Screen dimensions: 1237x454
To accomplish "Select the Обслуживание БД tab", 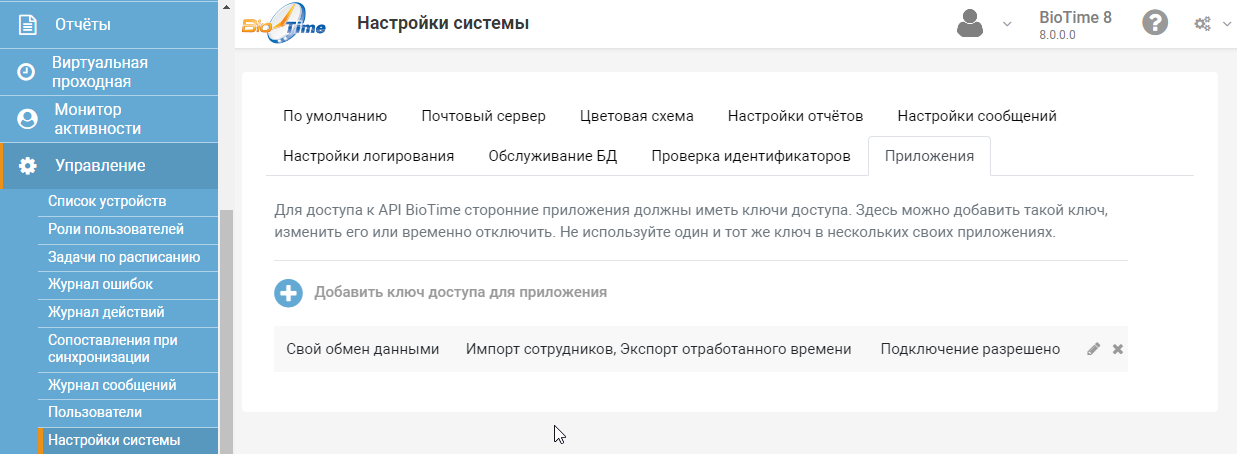I will point(553,156).
